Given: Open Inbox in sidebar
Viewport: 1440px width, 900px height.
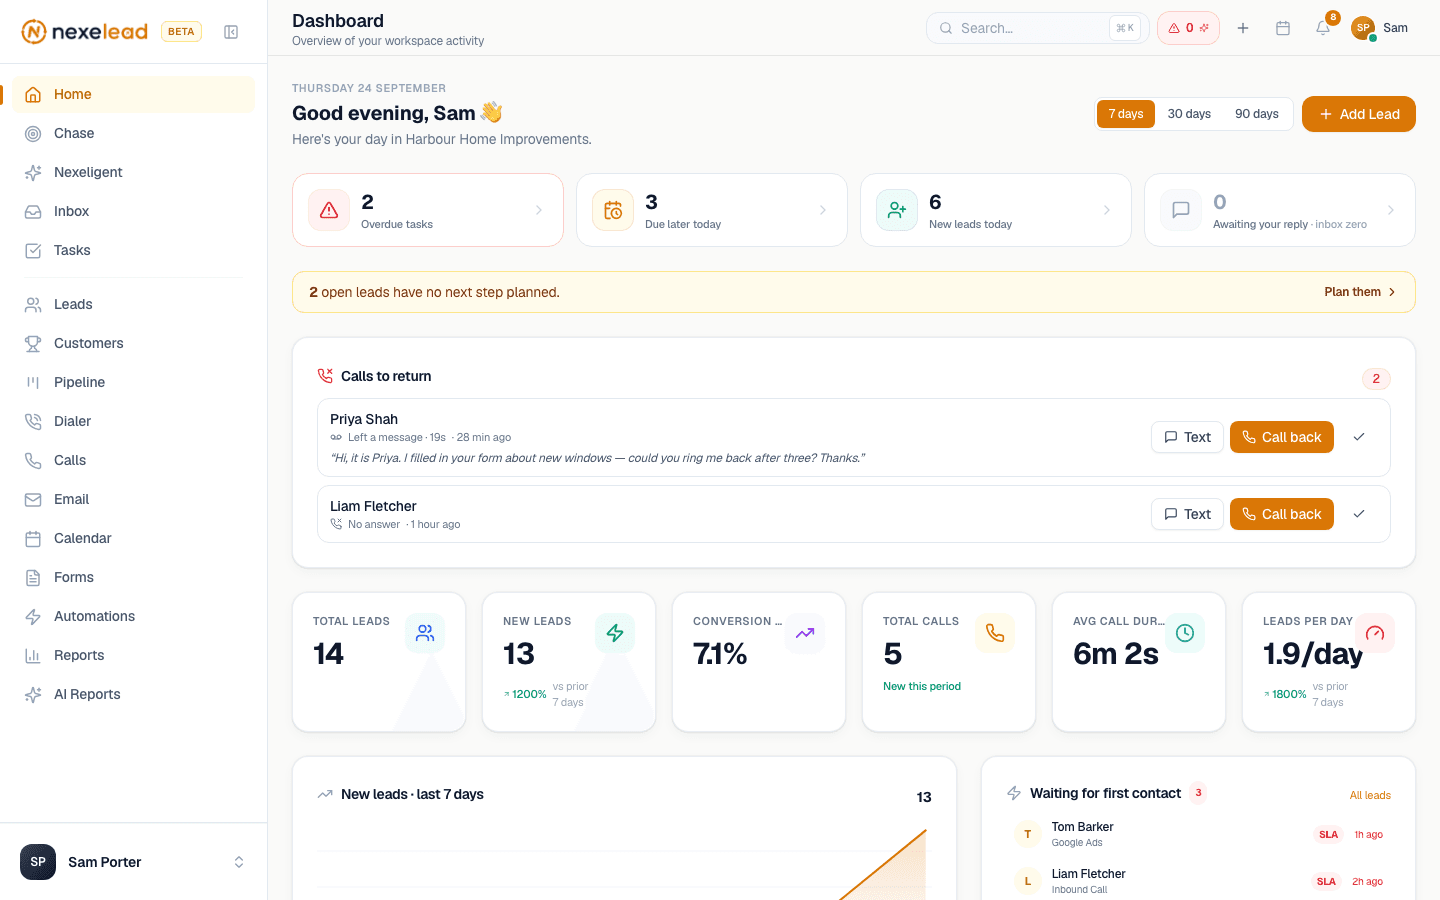Looking at the screenshot, I should point(134,211).
